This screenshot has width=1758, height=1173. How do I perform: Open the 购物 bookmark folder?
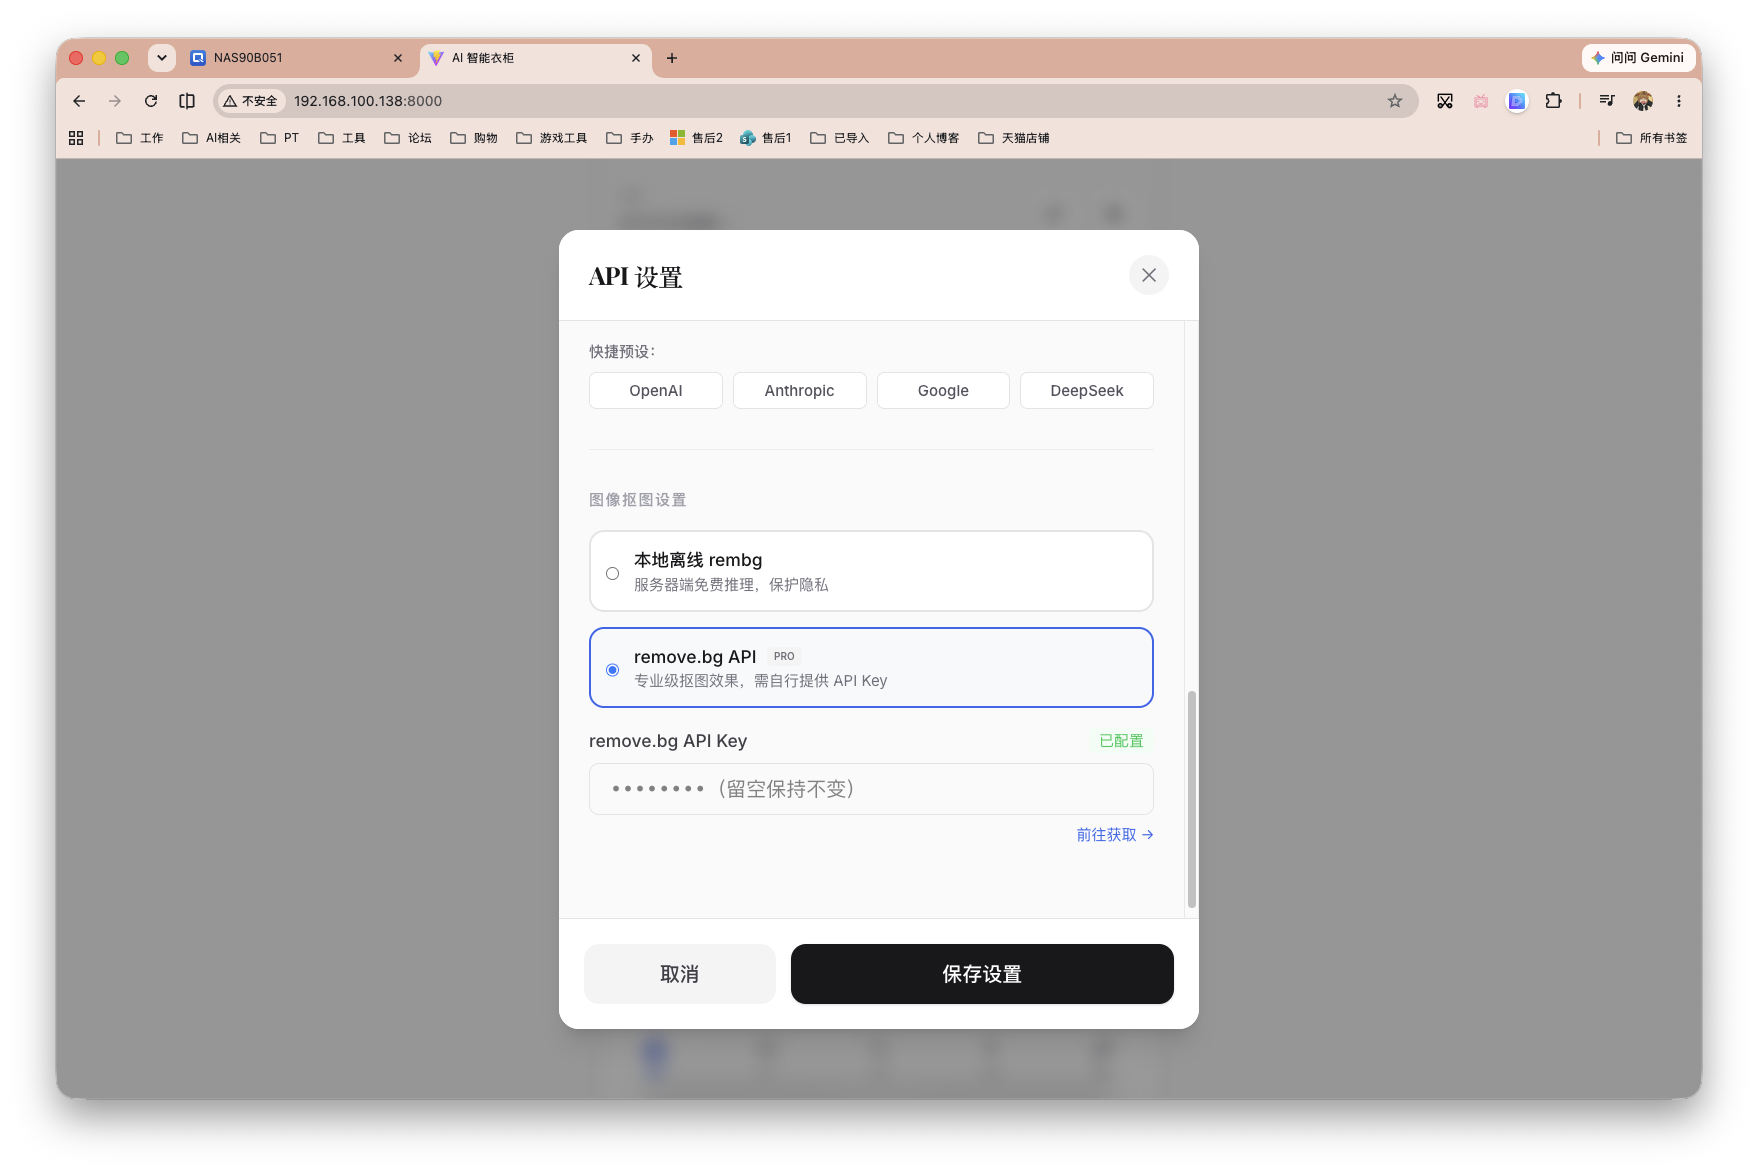coord(474,138)
